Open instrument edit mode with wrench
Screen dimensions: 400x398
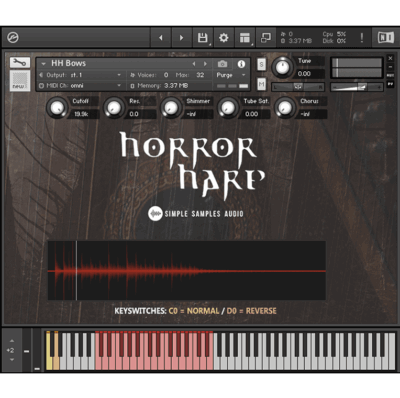(20, 62)
